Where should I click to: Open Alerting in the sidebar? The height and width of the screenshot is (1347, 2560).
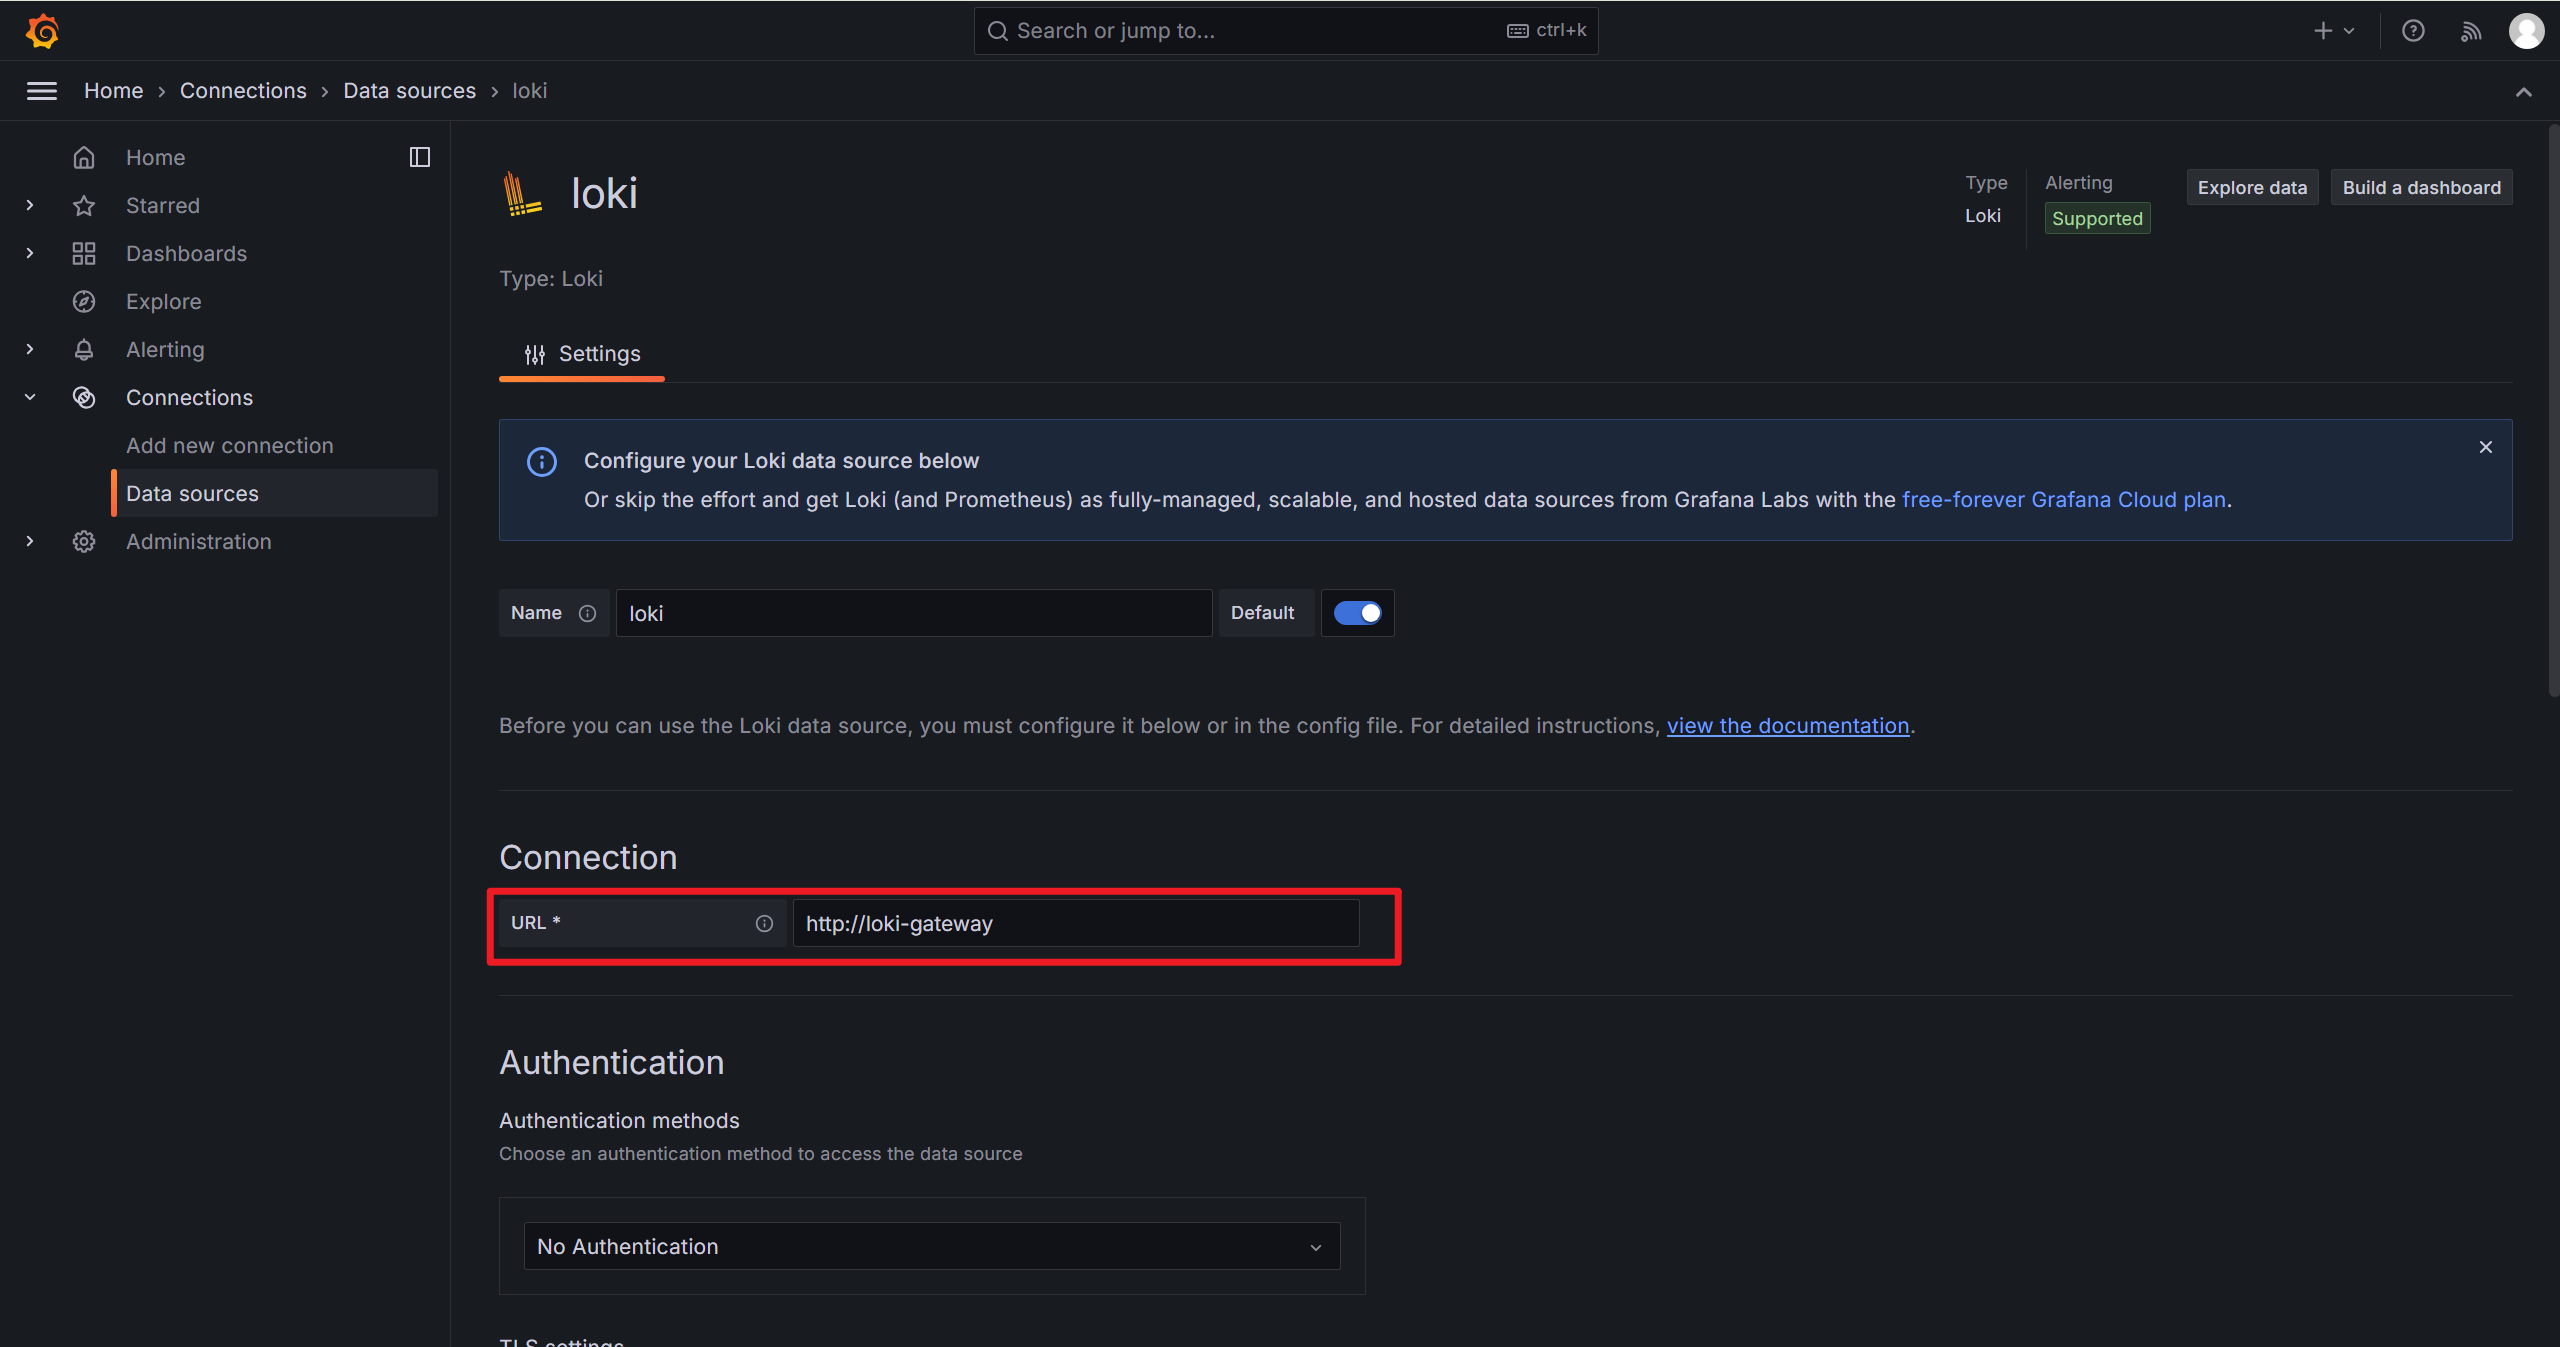pyautogui.click(x=165, y=349)
